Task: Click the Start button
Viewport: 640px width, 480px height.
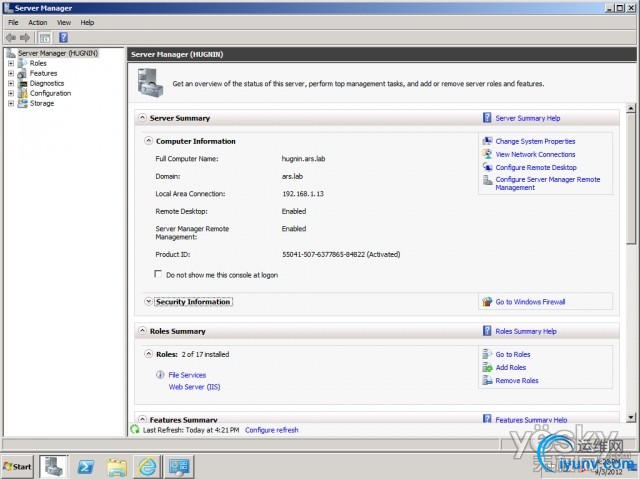Action: 17,467
